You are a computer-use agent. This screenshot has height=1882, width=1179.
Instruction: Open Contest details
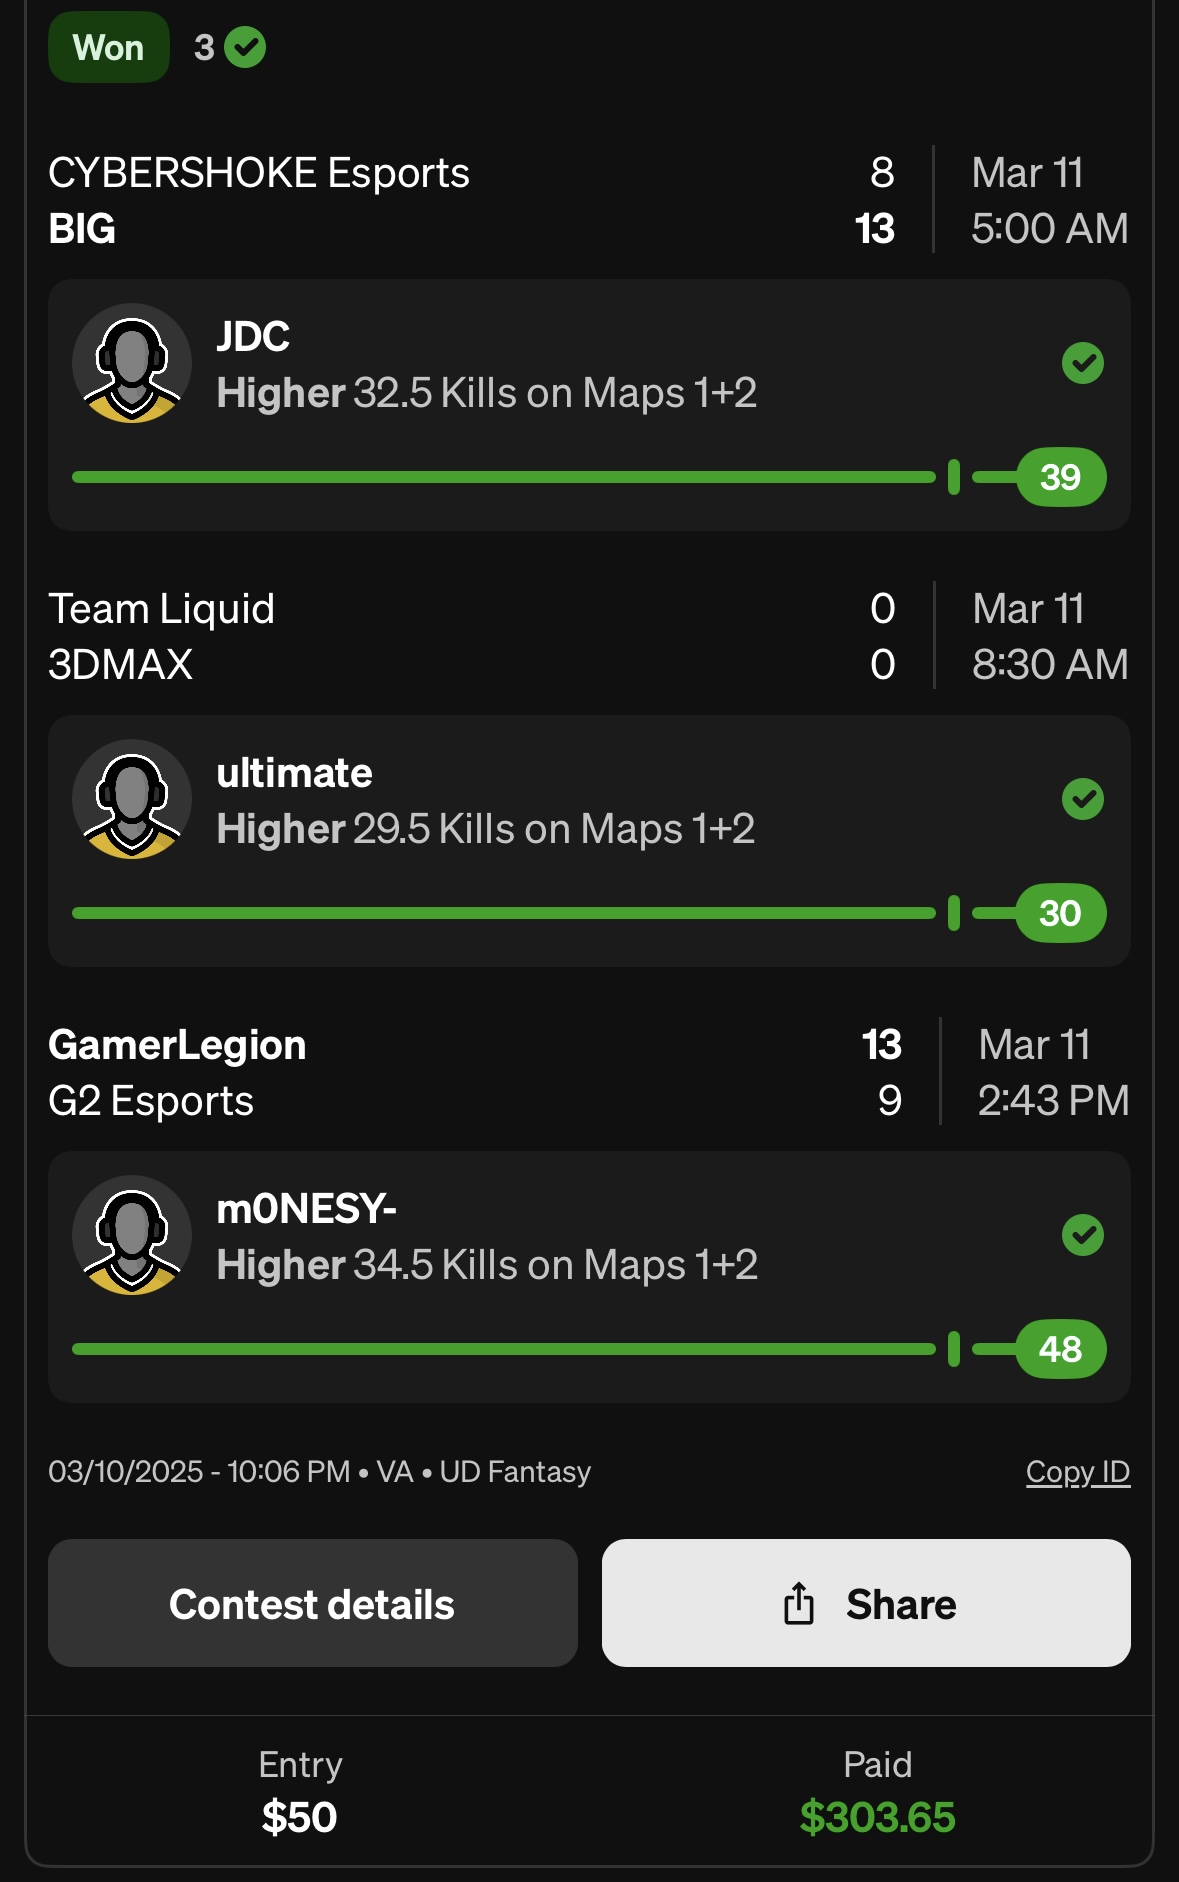click(x=313, y=1603)
